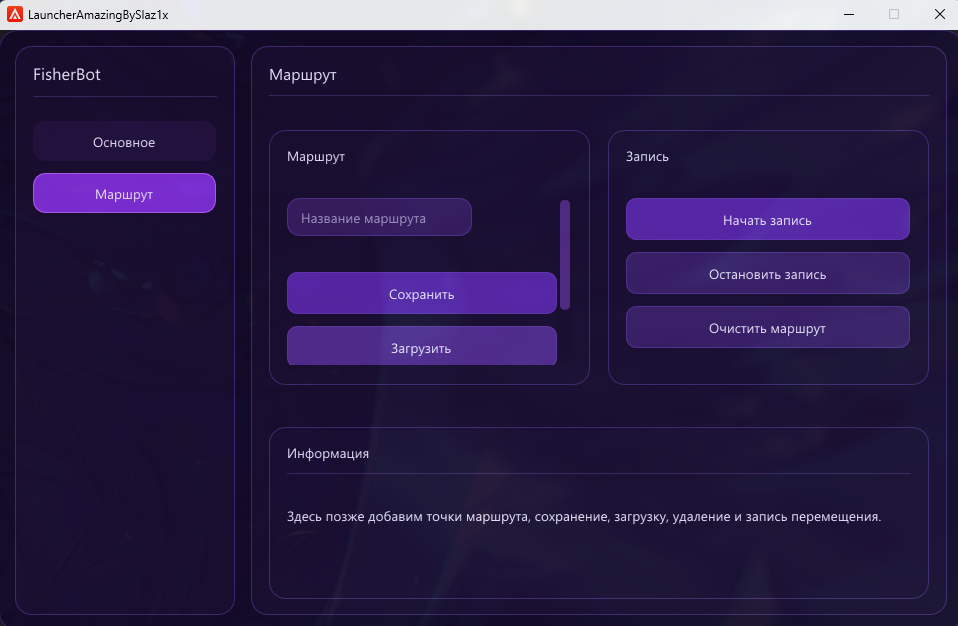This screenshot has height=626, width=958.
Task: Focus the Название маршрута text field
Action: [379, 218]
